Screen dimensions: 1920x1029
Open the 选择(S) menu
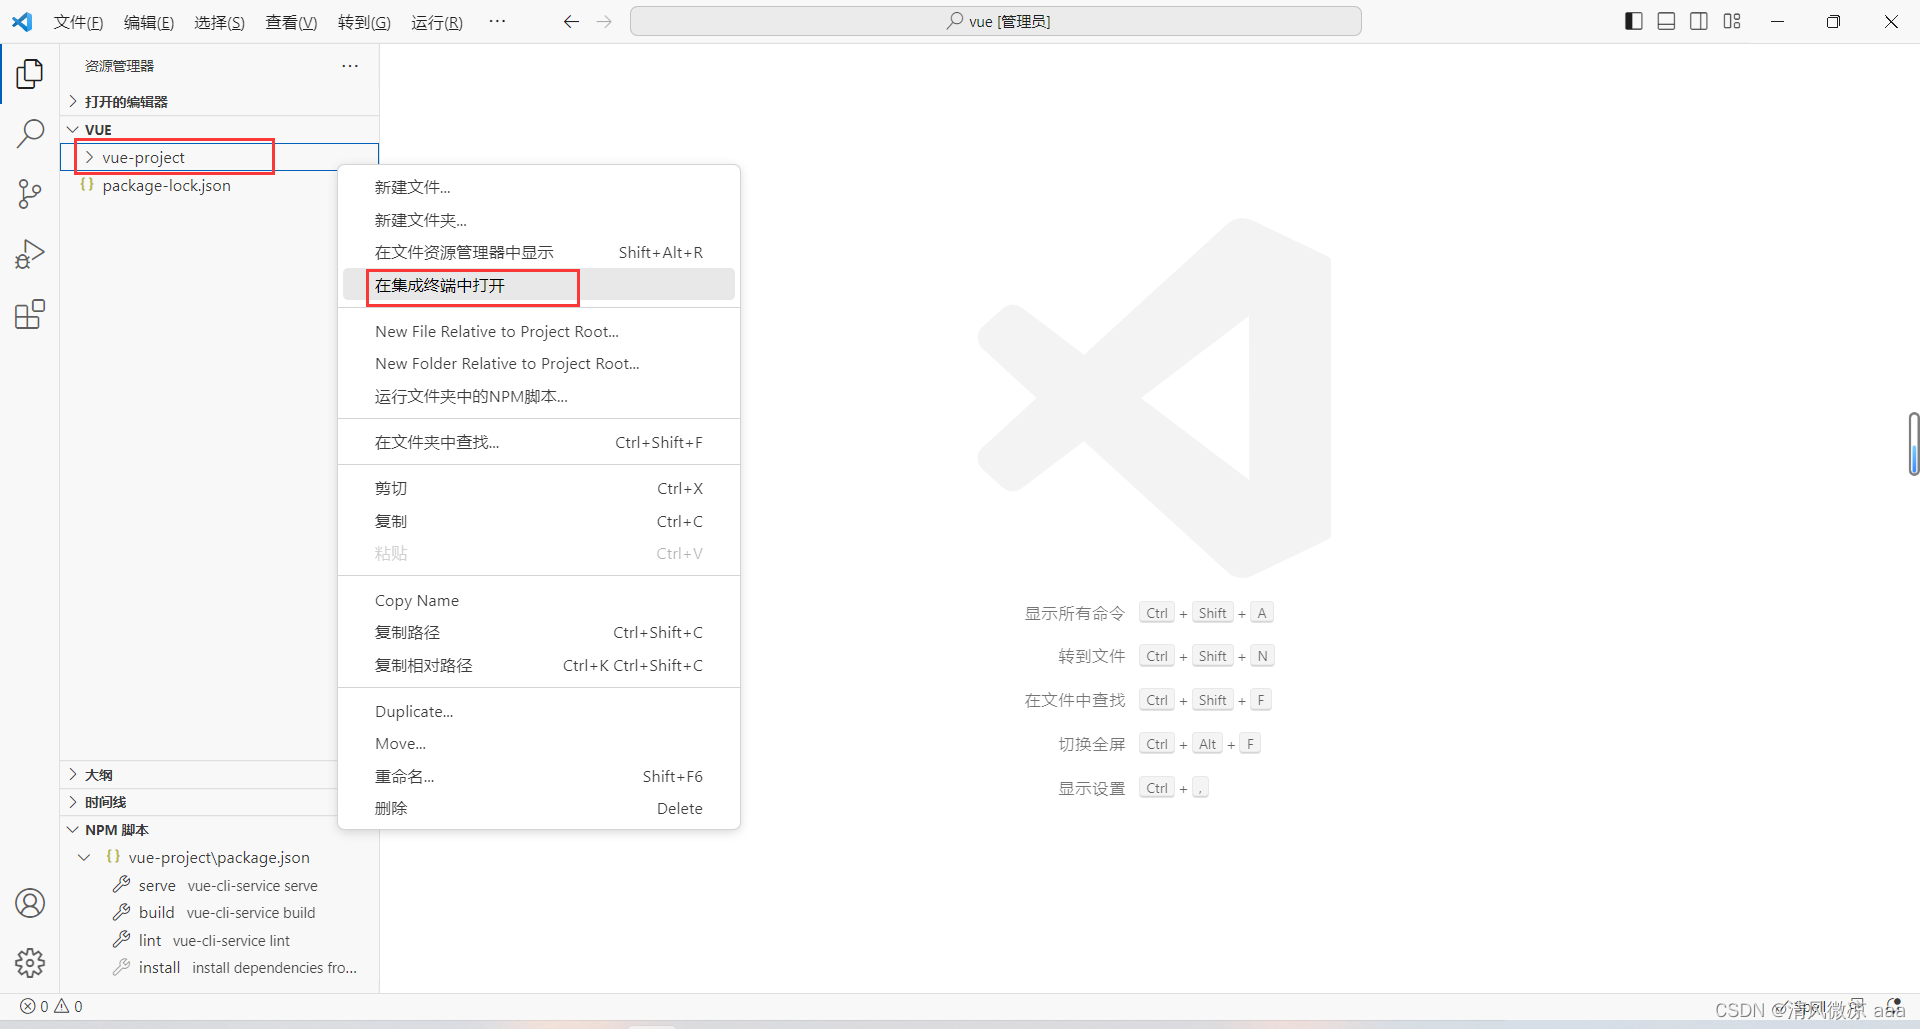219,22
